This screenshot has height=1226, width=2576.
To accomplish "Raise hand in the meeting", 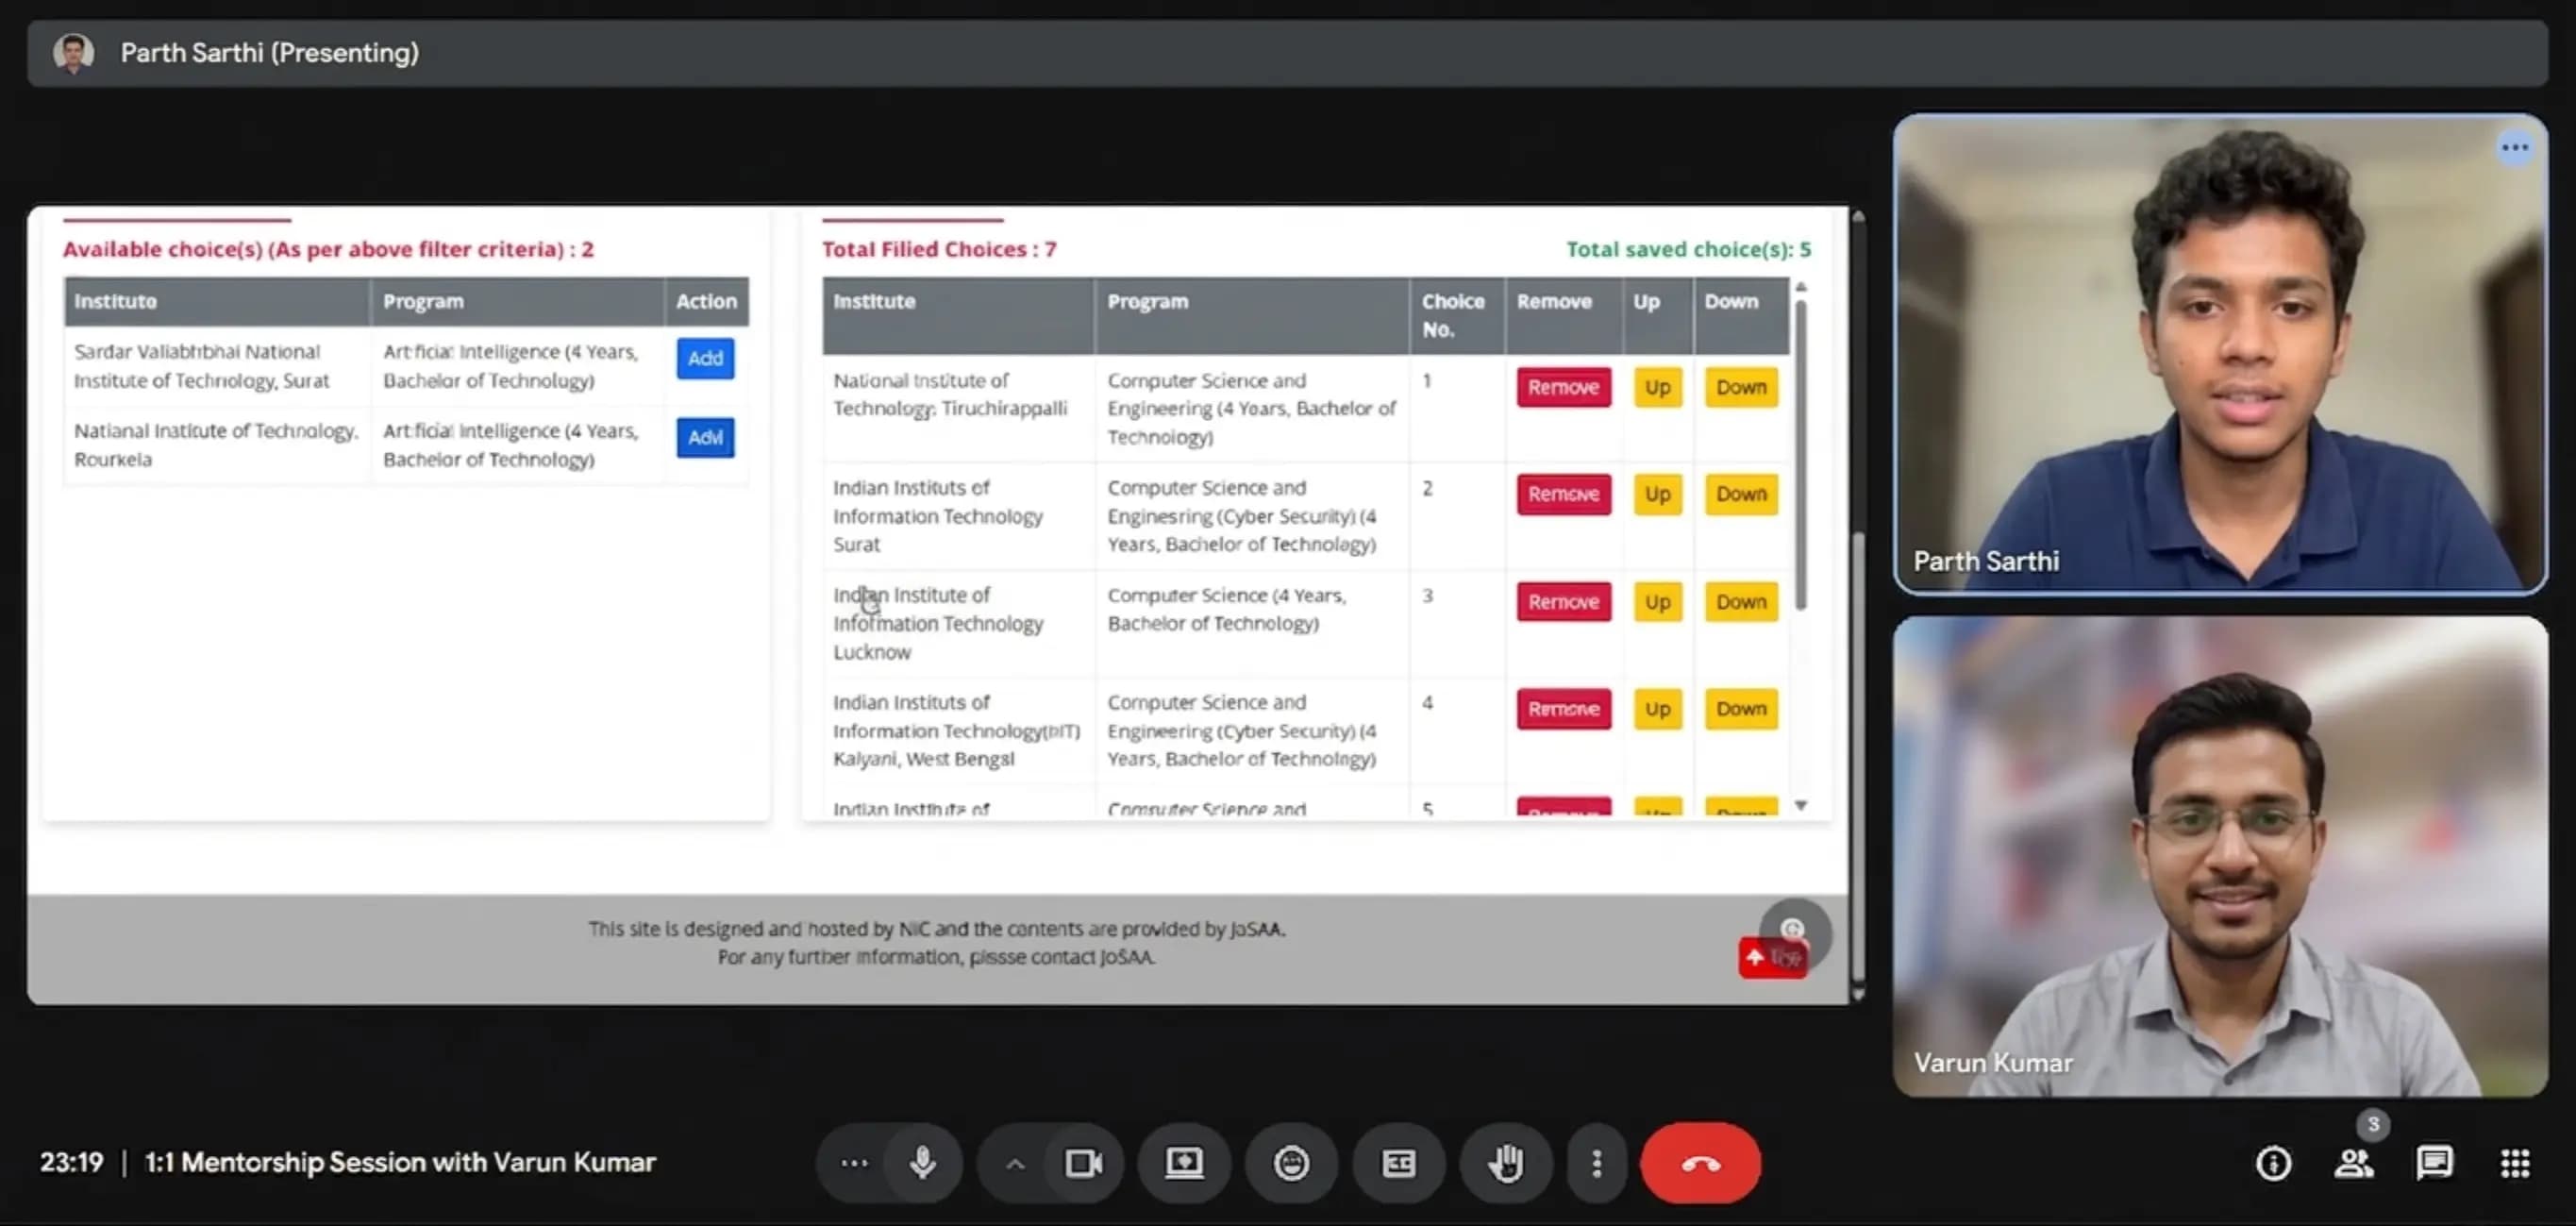I will [1506, 1163].
